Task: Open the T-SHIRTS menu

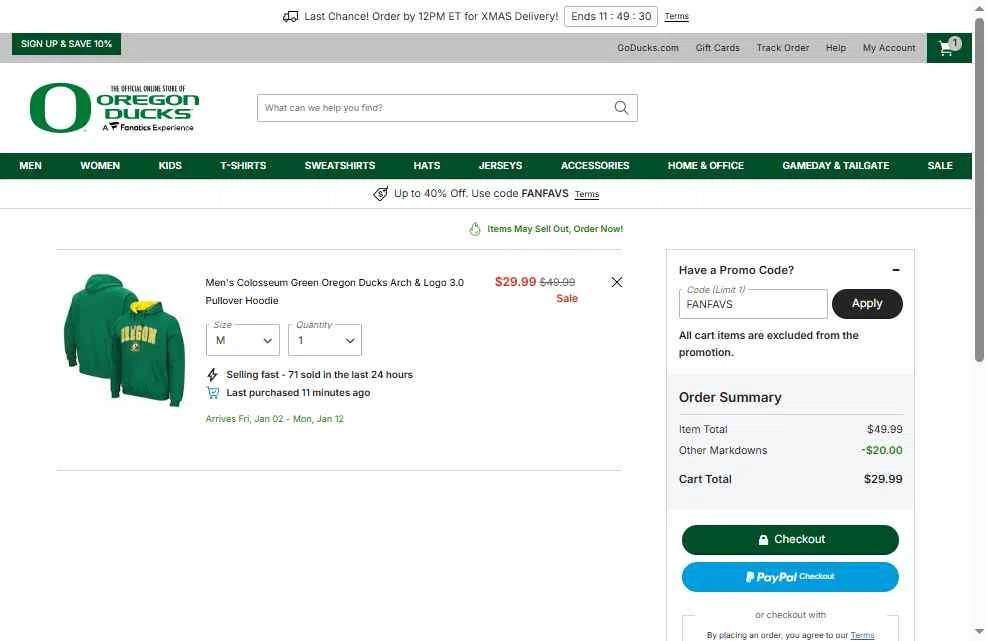Action: pyautogui.click(x=243, y=166)
